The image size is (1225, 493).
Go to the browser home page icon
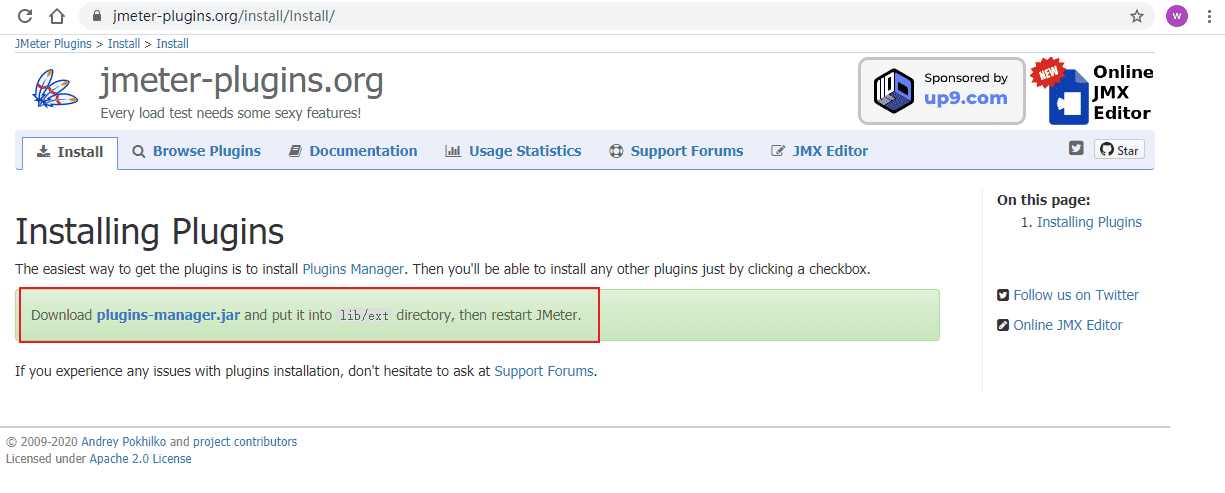pos(58,16)
